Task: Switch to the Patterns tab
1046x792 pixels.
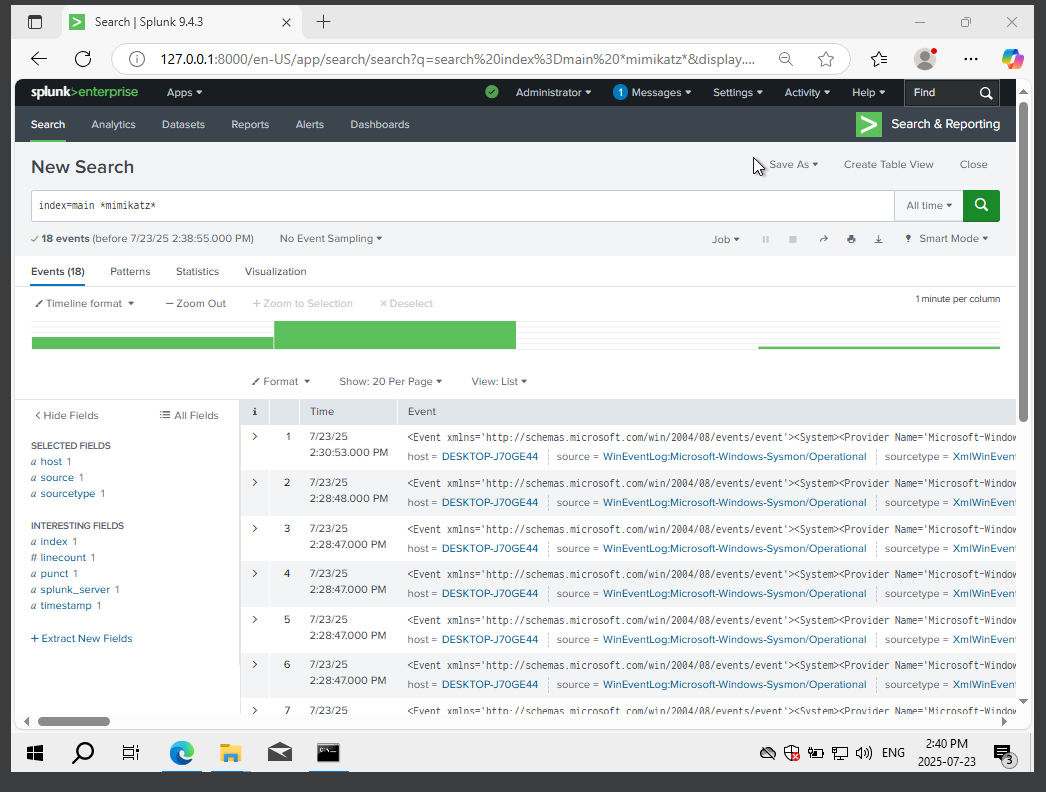Action: (x=130, y=272)
